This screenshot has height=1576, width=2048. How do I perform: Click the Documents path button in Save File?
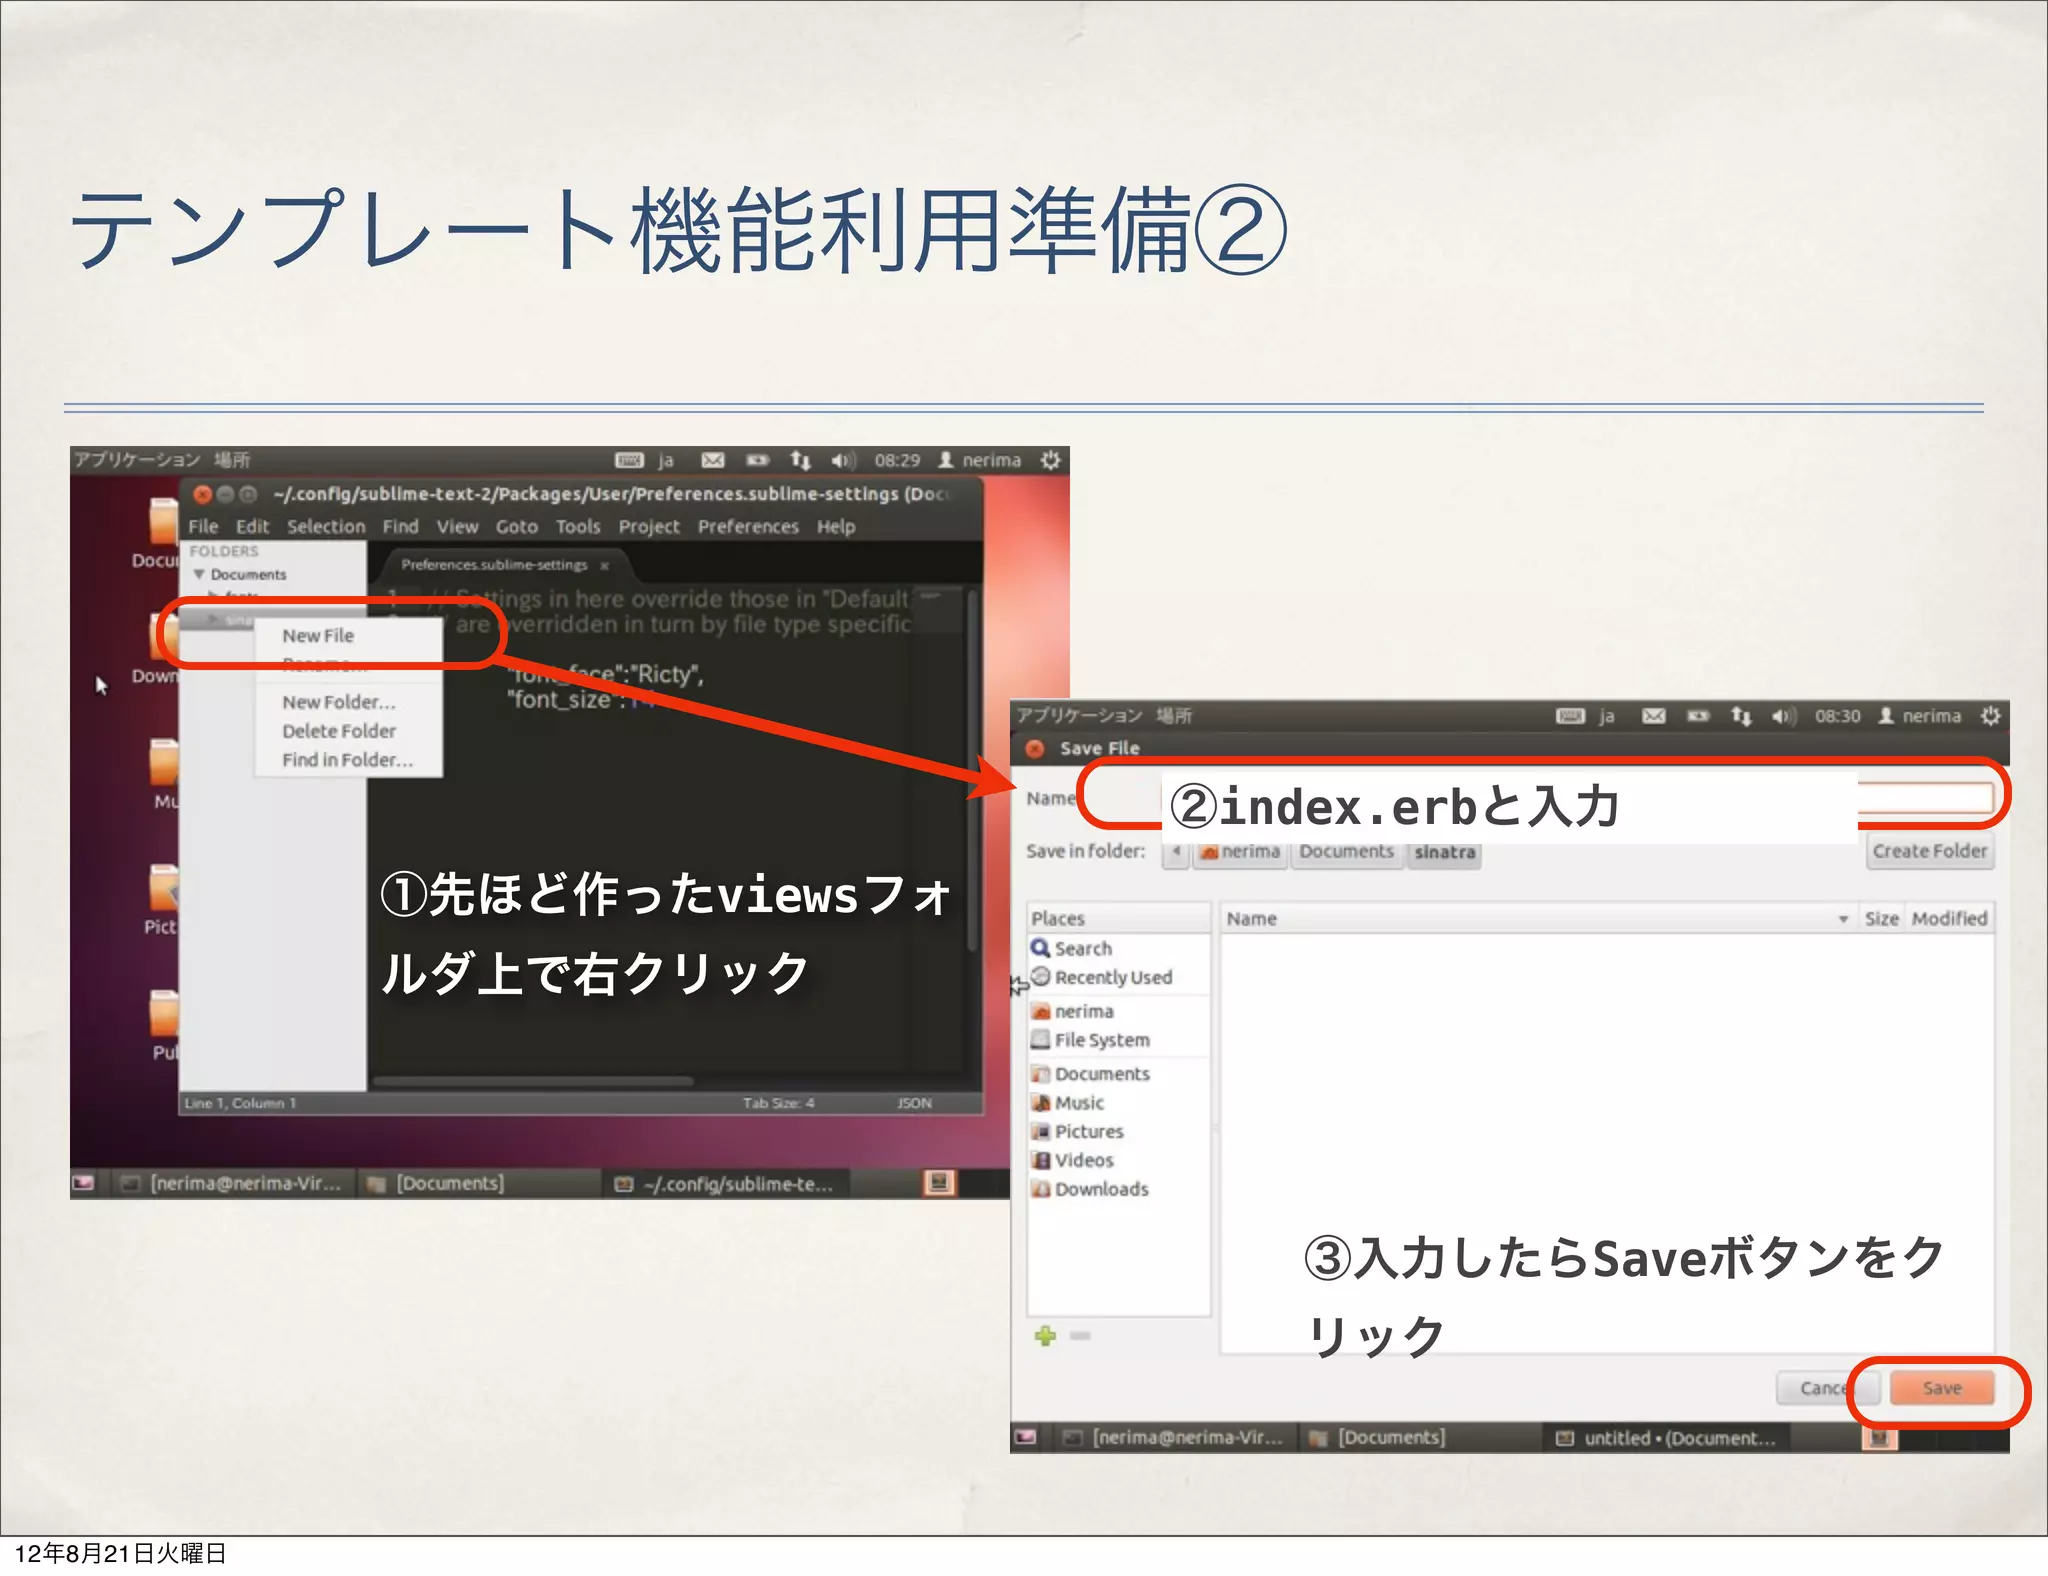point(1346,852)
